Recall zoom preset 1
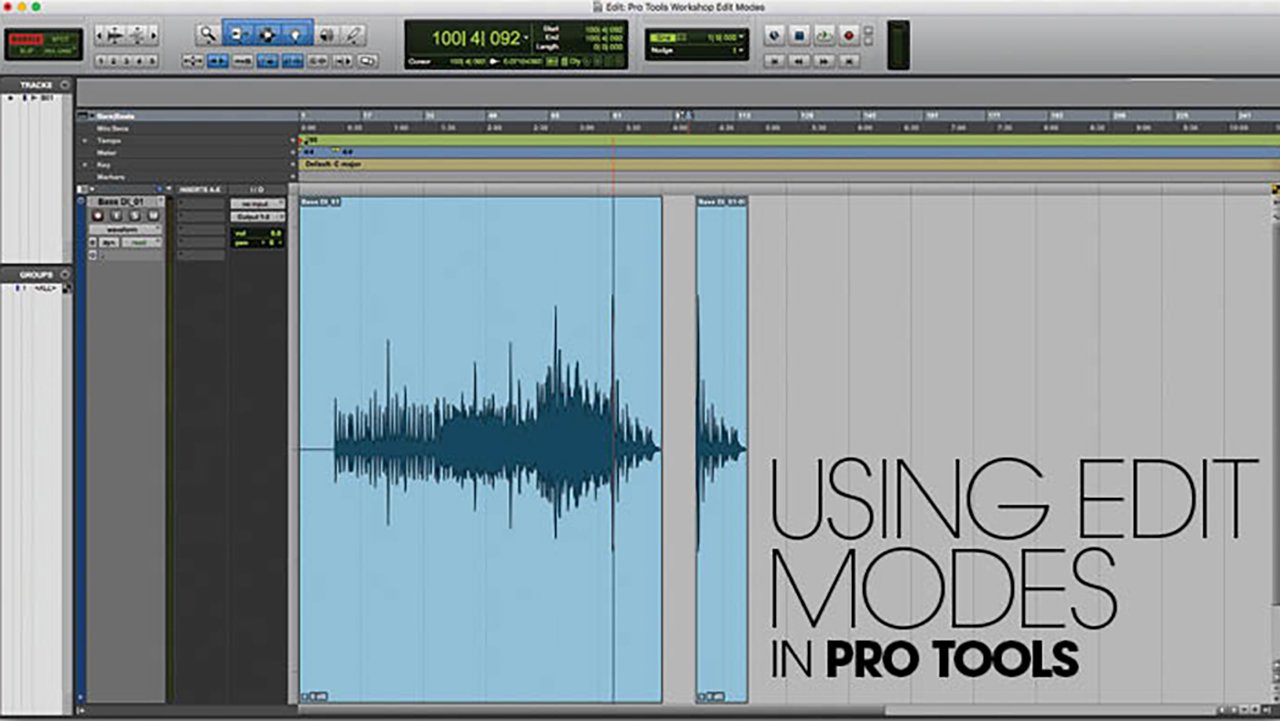Image resolution: width=1280 pixels, height=721 pixels. 101,61
